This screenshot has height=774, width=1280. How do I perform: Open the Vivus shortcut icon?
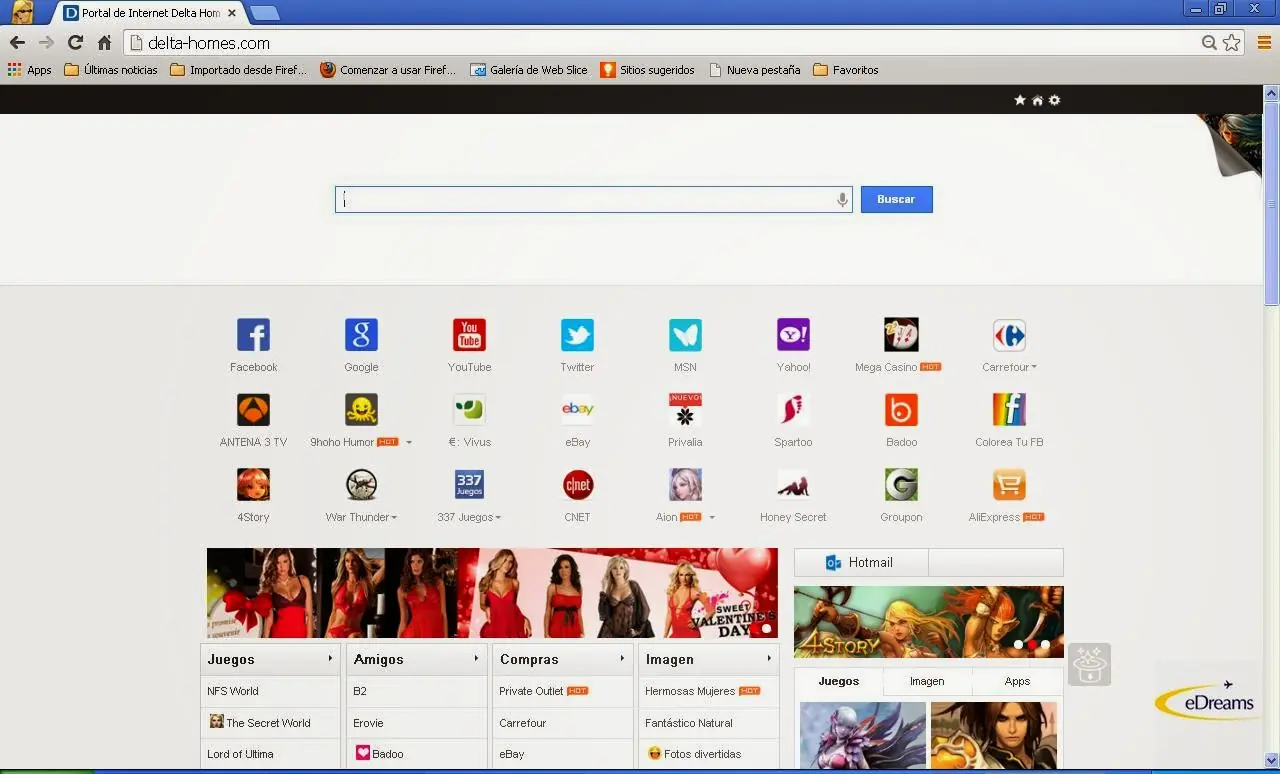(x=469, y=409)
